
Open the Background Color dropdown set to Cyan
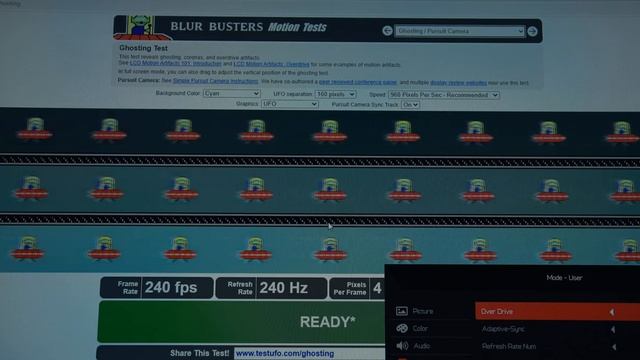coord(231,93)
